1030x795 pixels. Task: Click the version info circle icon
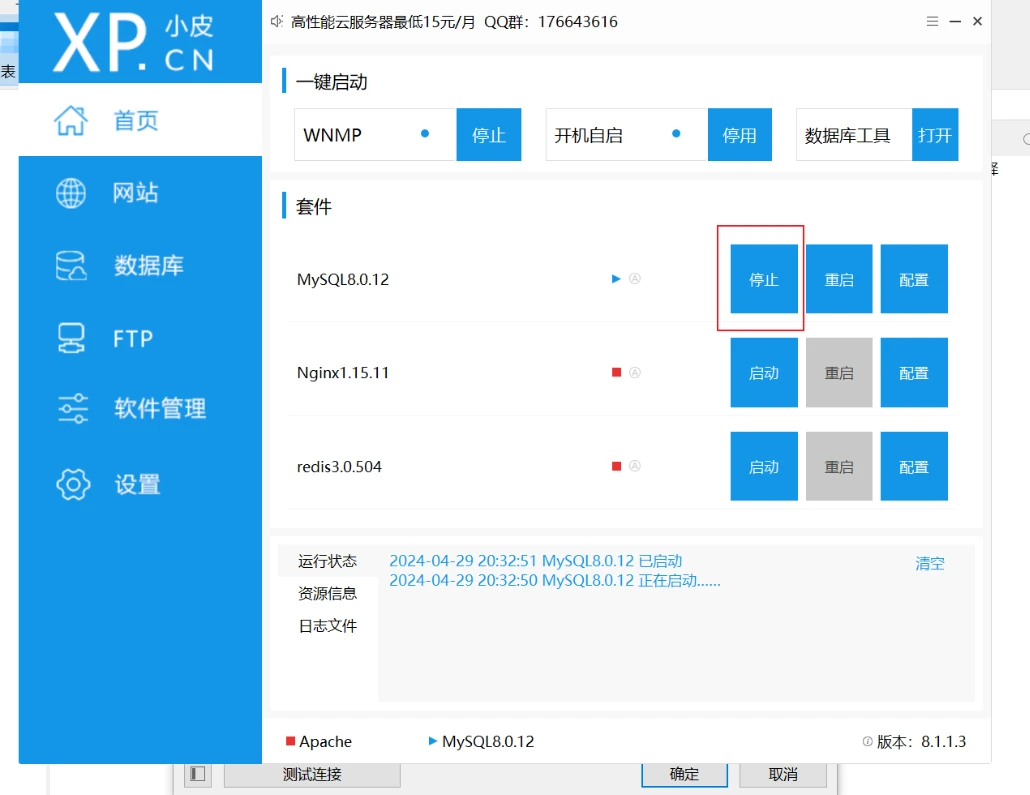point(867,741)
